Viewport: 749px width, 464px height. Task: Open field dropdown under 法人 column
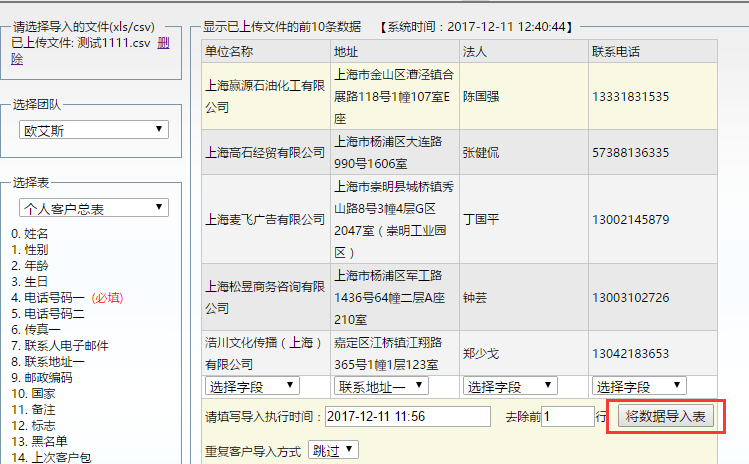pyautogui.click(x=510, y=386)
